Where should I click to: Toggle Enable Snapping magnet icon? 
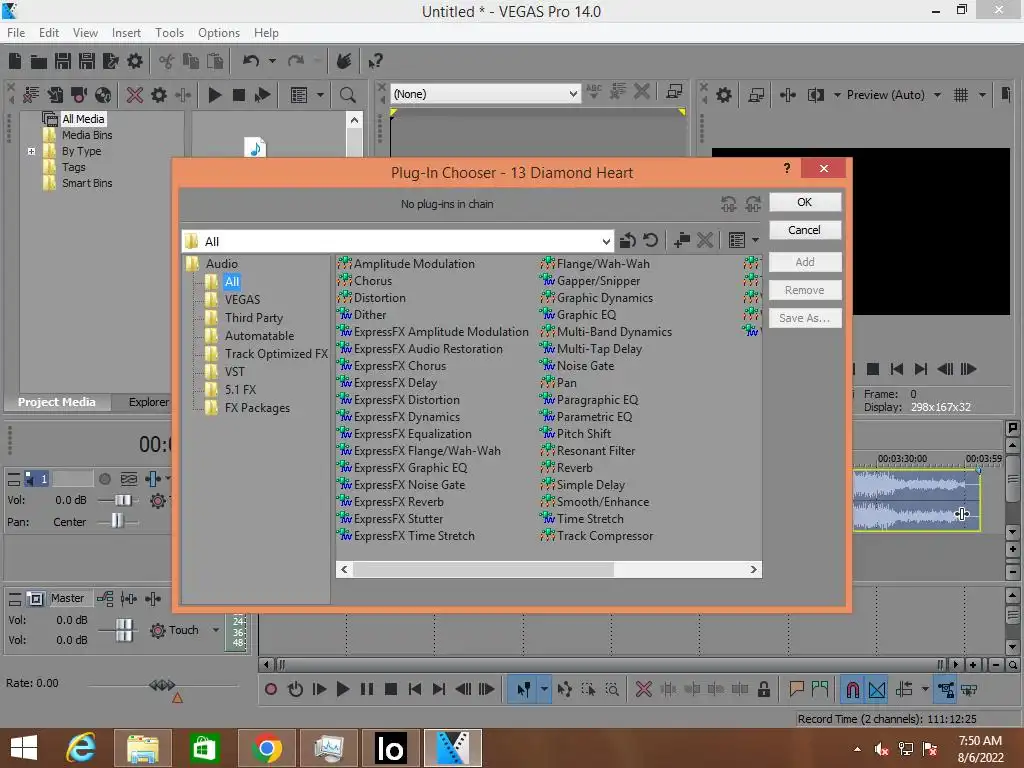click(852, 689)
